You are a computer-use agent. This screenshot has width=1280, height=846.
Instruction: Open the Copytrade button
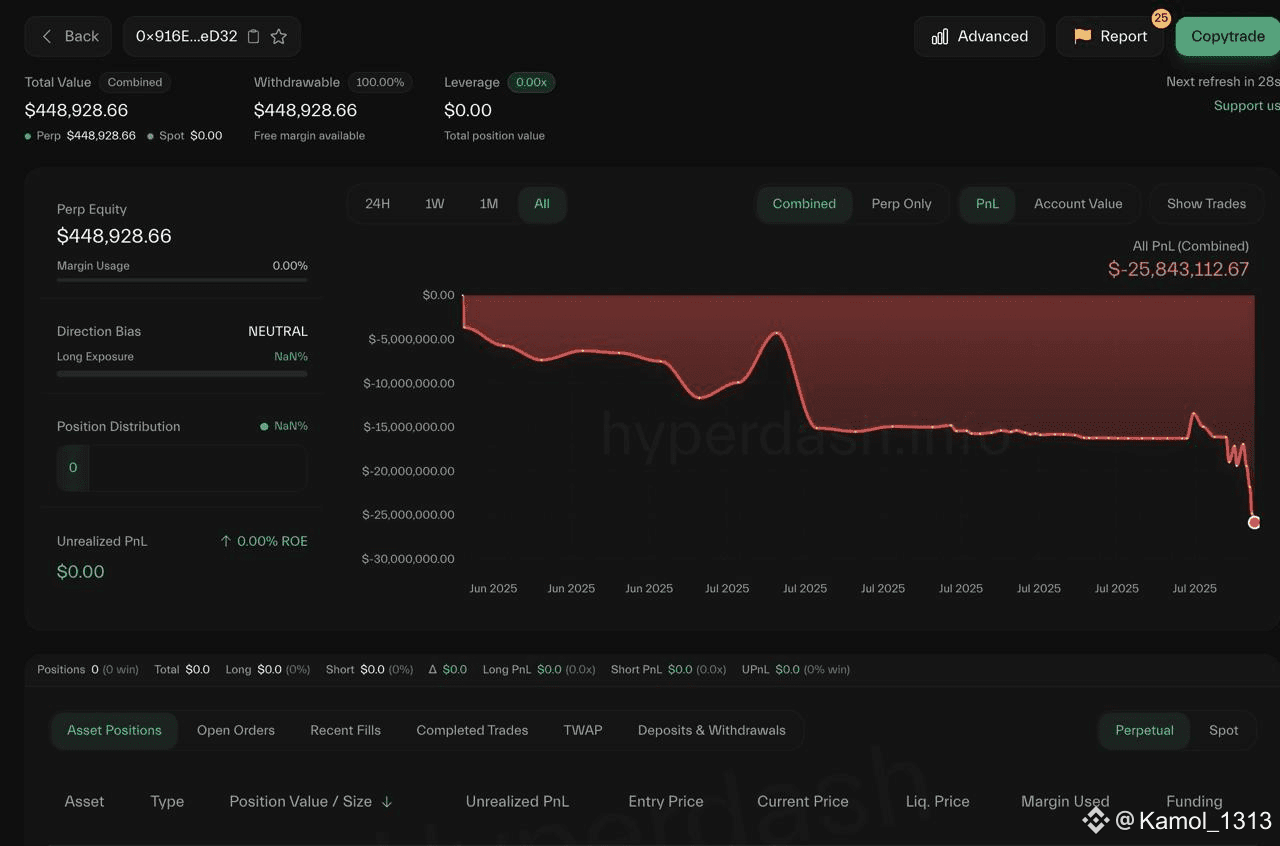[x=1228, y=36]
